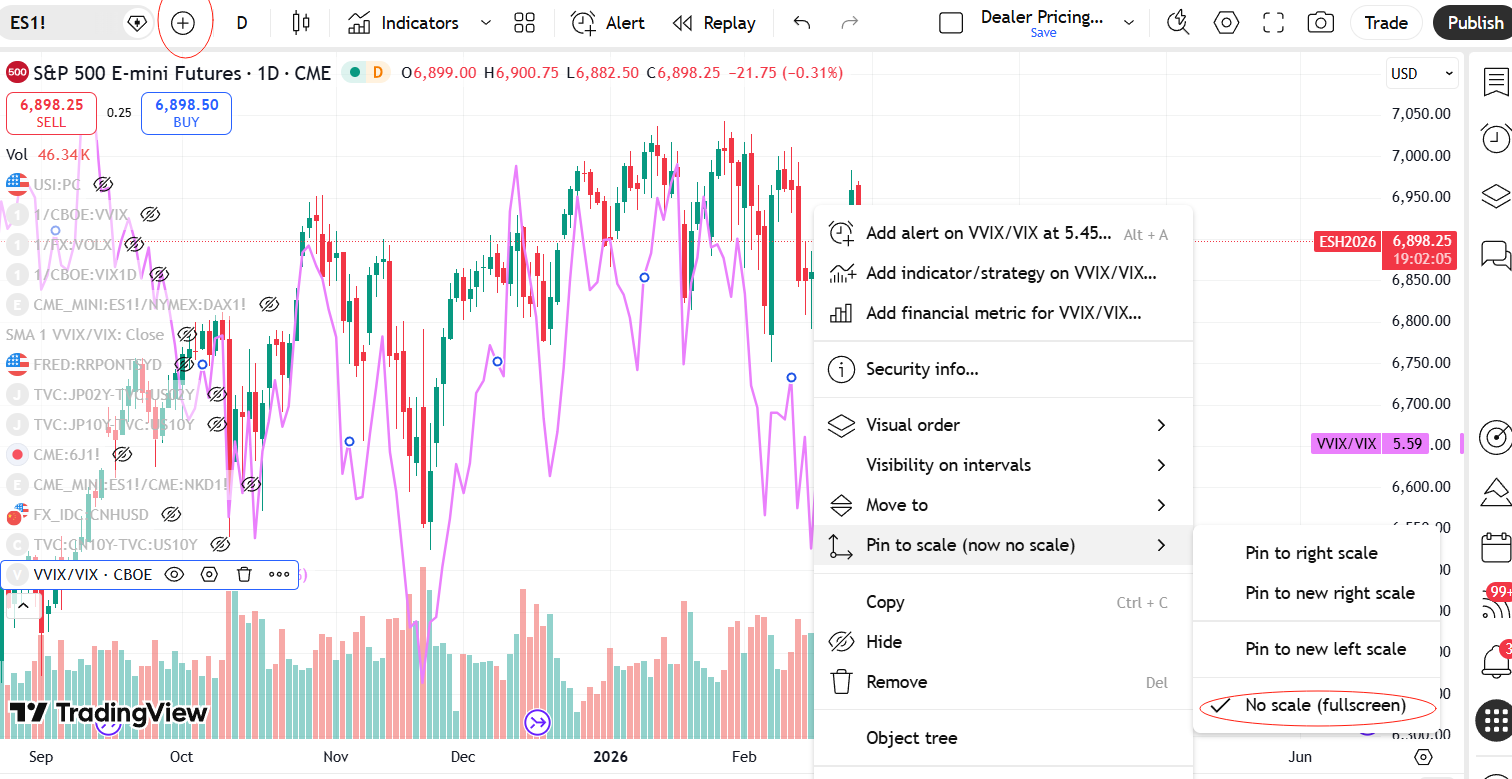1512x779 pixels.
Task: Choose Pin to new left scale
Action: pyautogui.click(x=1325, y=649)
